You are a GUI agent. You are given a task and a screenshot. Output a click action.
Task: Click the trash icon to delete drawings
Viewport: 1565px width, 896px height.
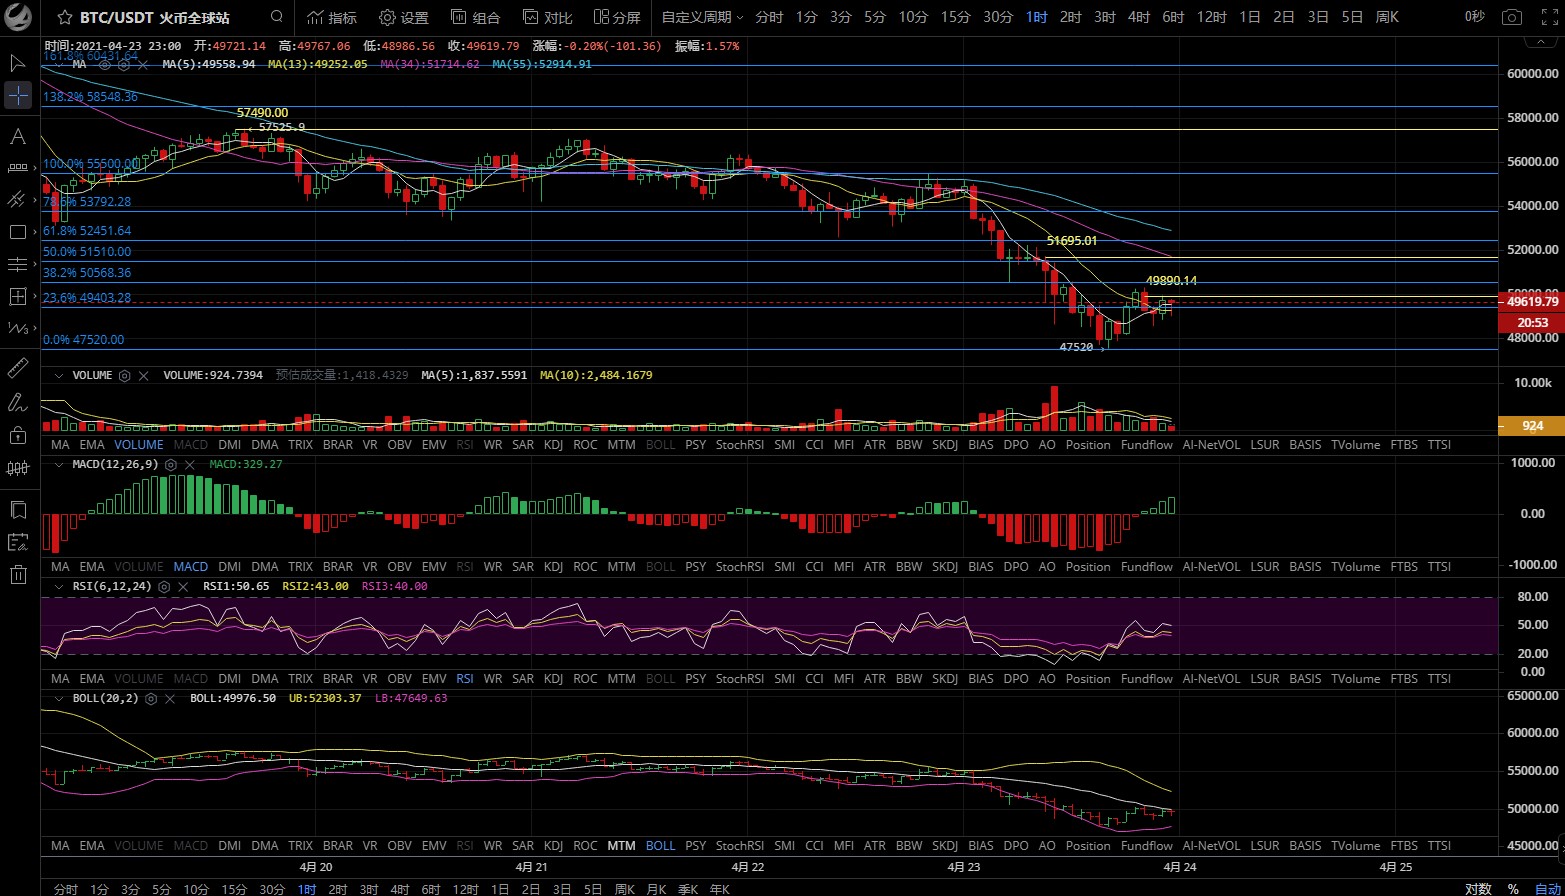18,574
